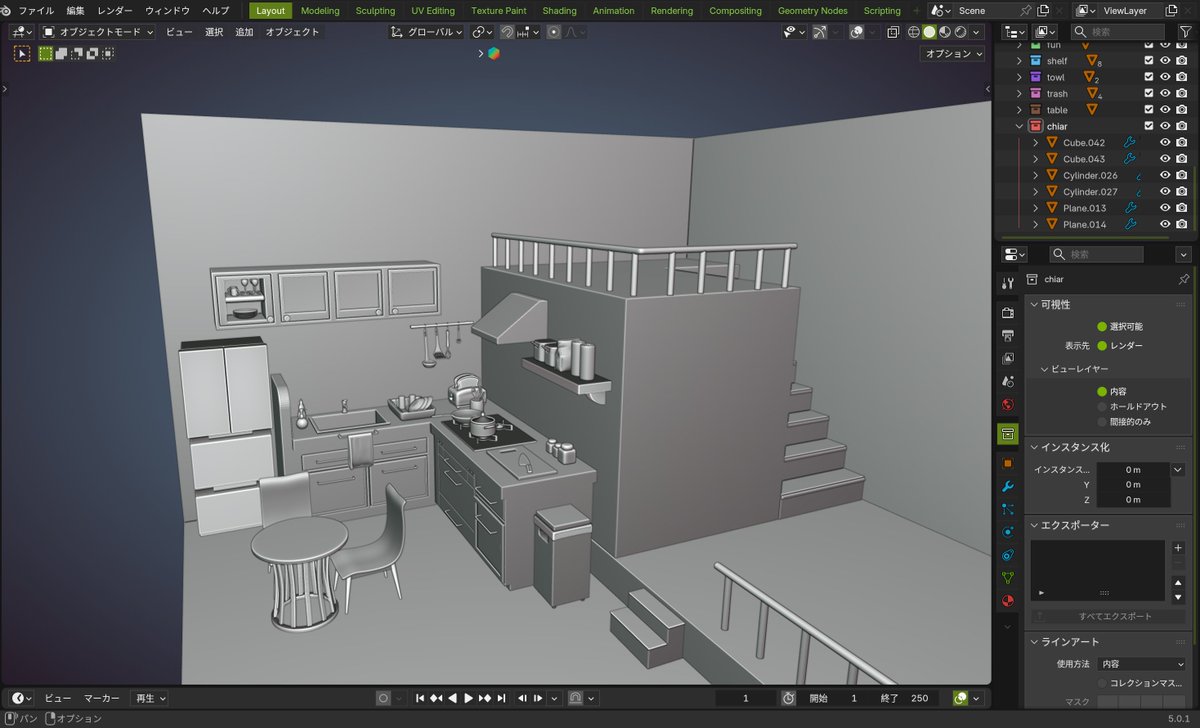The width and height of the screenshot is (1200, 728).
Task: Switch to the Modeling workspace tab
Action: (x=320, y=10)
